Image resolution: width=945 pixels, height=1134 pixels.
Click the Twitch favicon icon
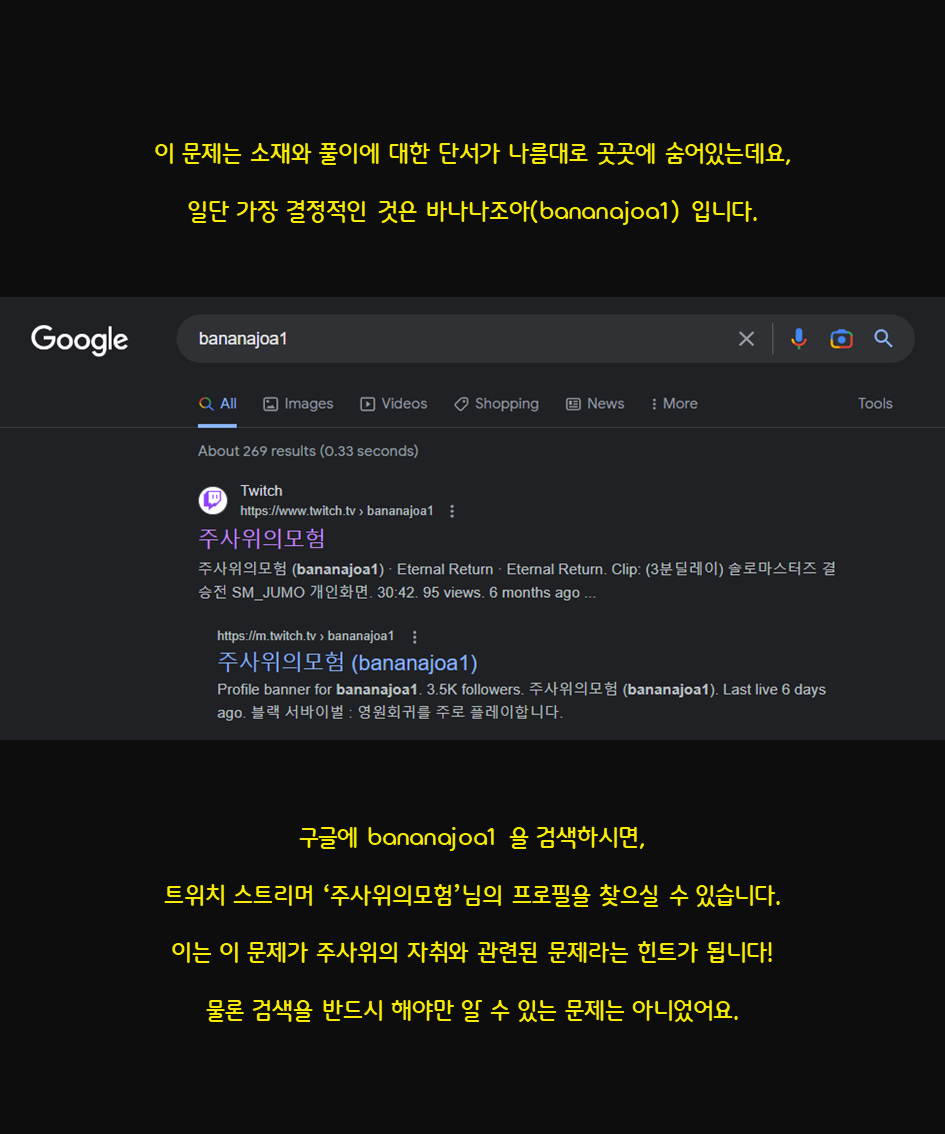pos(213,500)
